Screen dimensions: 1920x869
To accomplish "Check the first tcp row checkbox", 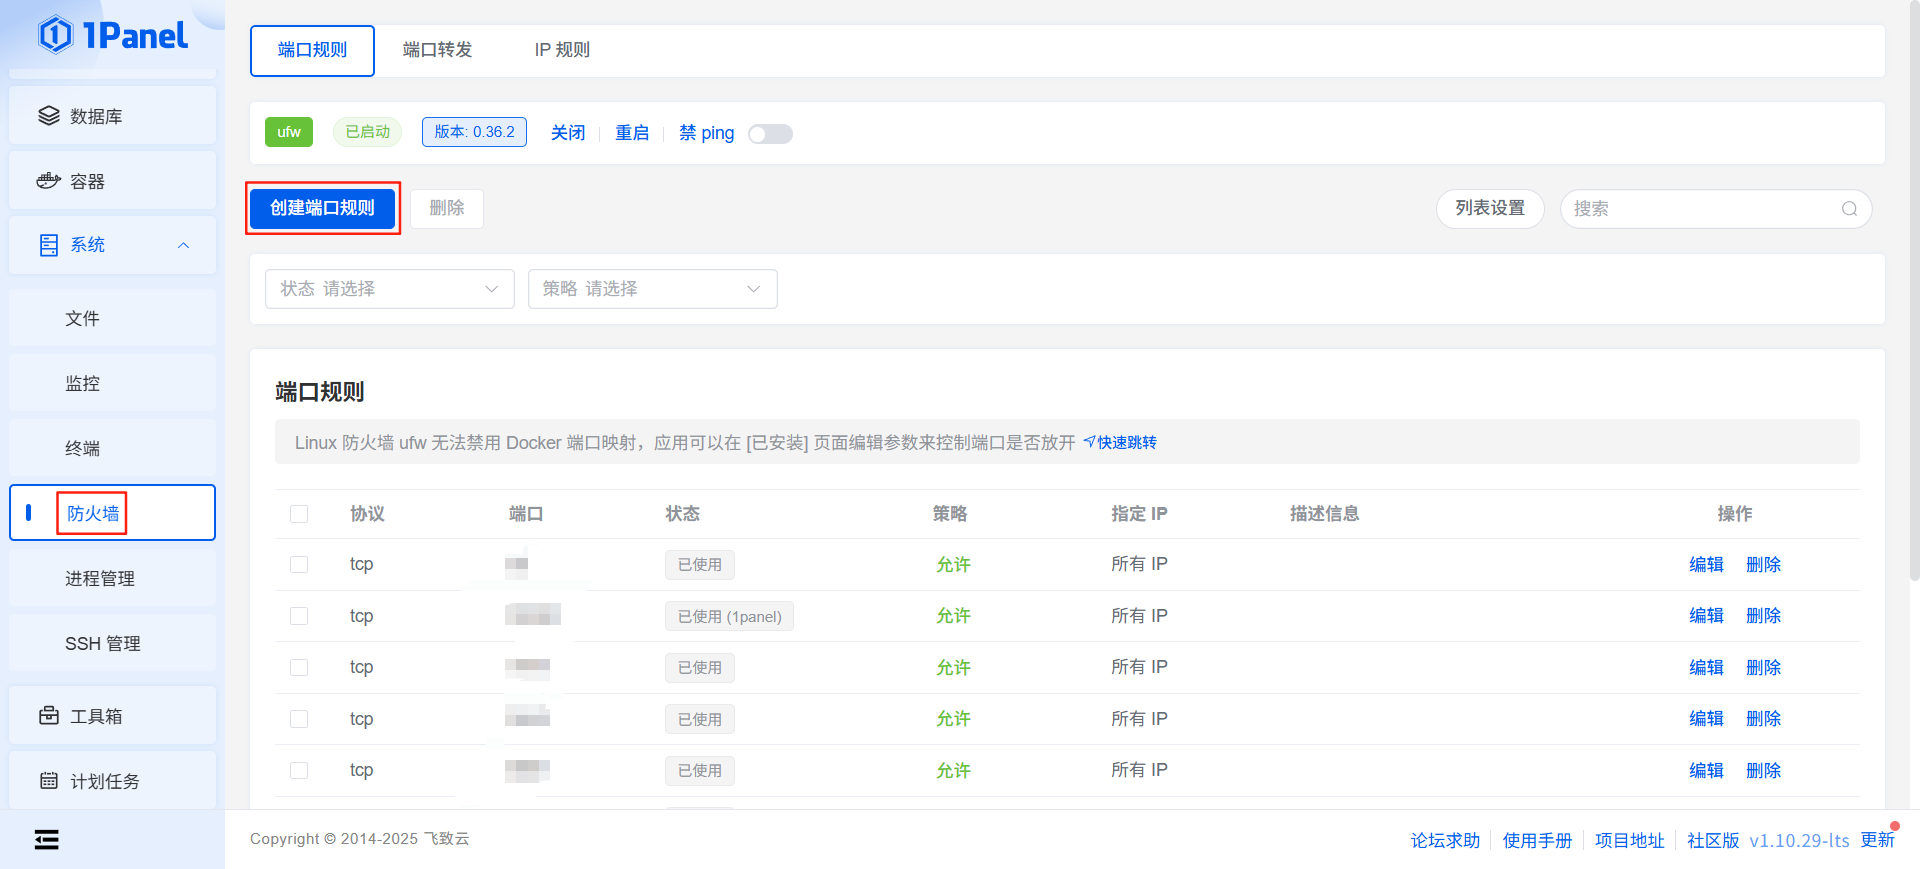I will click(299, 565).
